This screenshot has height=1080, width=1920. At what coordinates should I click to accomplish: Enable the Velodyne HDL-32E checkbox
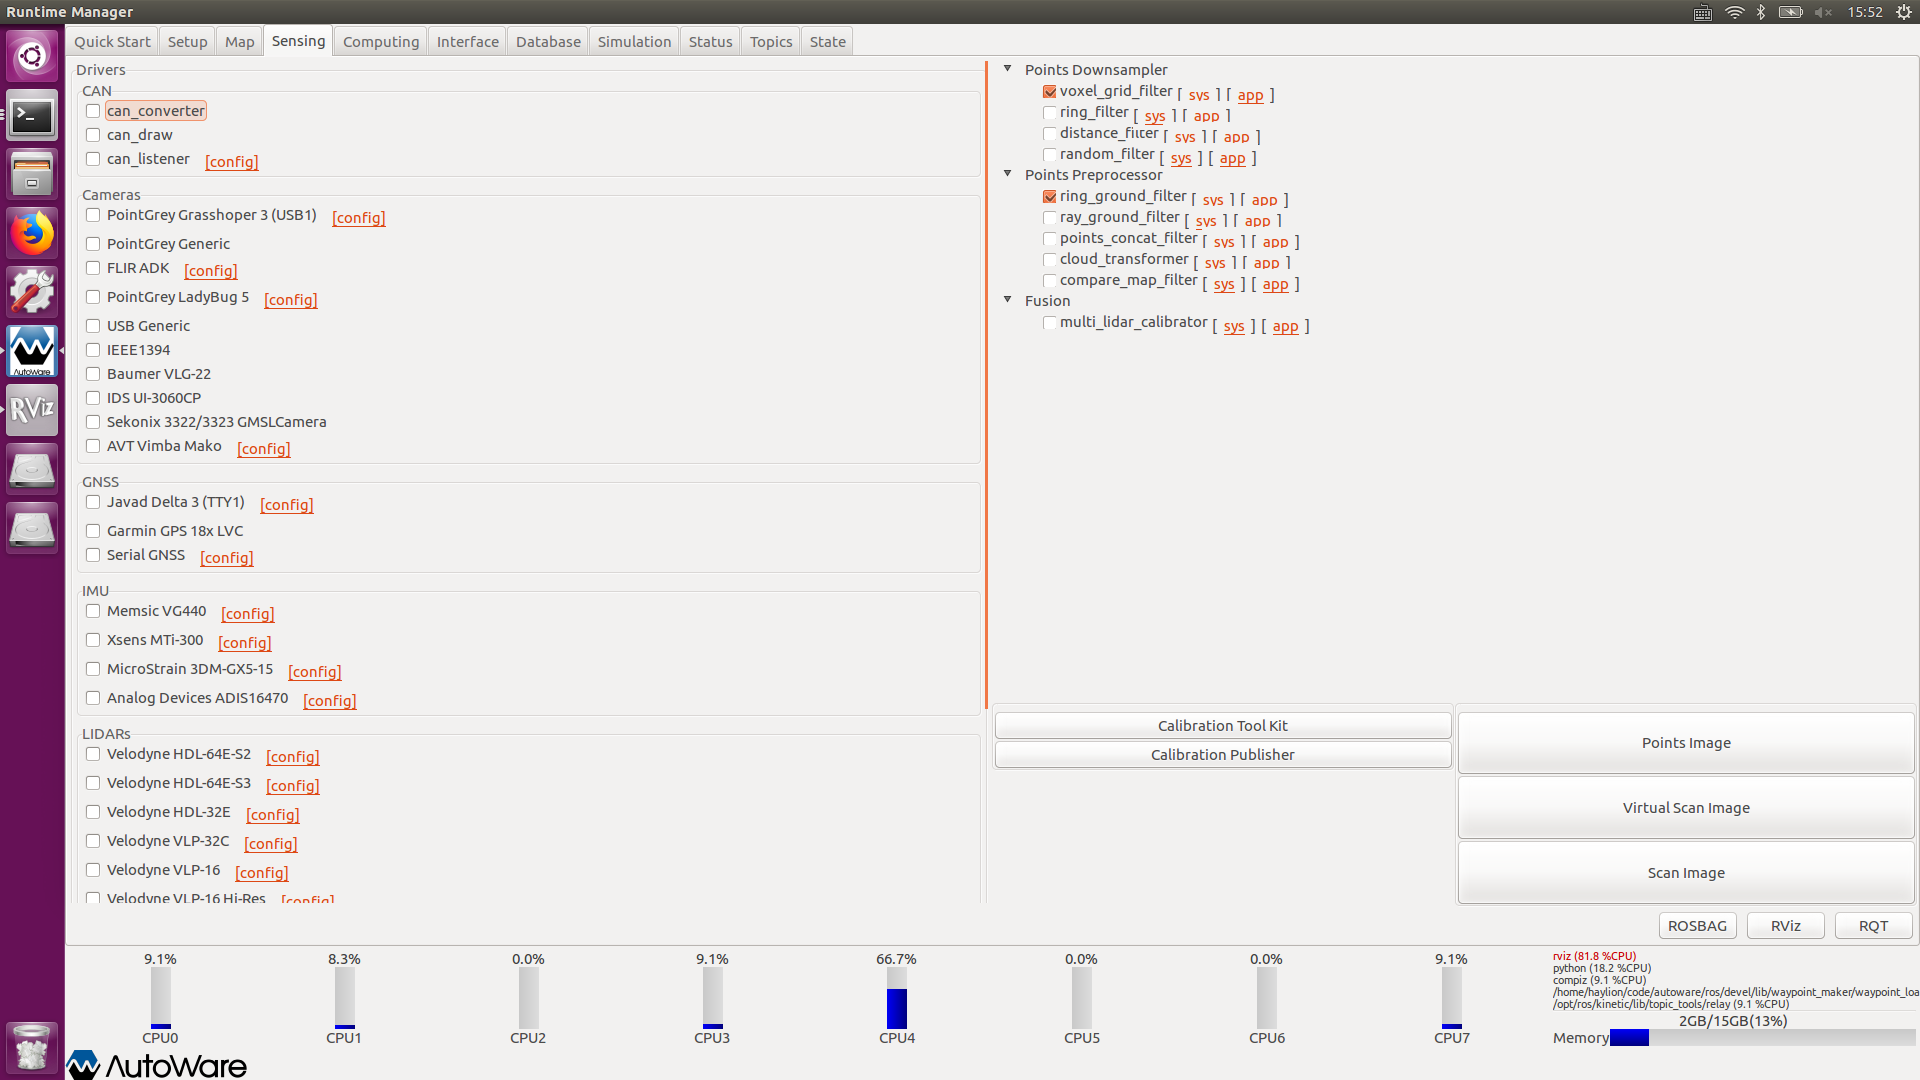tap(93, 812)
